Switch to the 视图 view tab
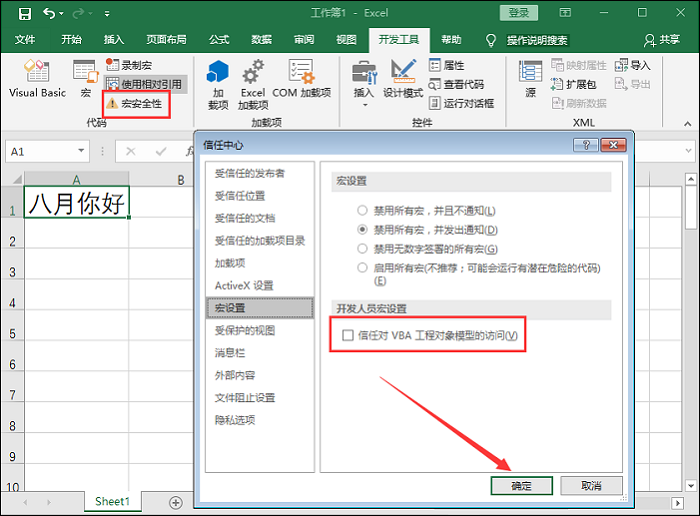700x516 pixels. pyautogui.click(x=346, y=40)
